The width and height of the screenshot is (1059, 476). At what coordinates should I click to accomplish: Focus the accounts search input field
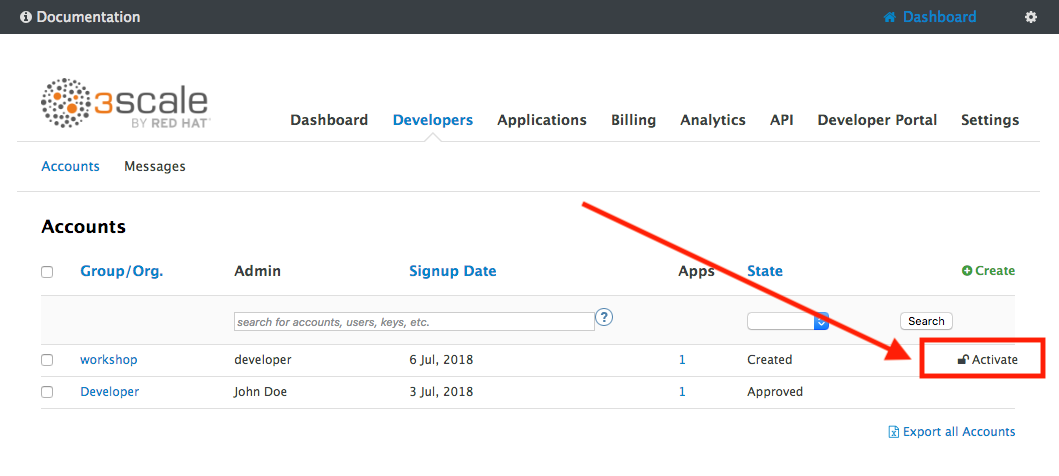(x=414, y=322)
